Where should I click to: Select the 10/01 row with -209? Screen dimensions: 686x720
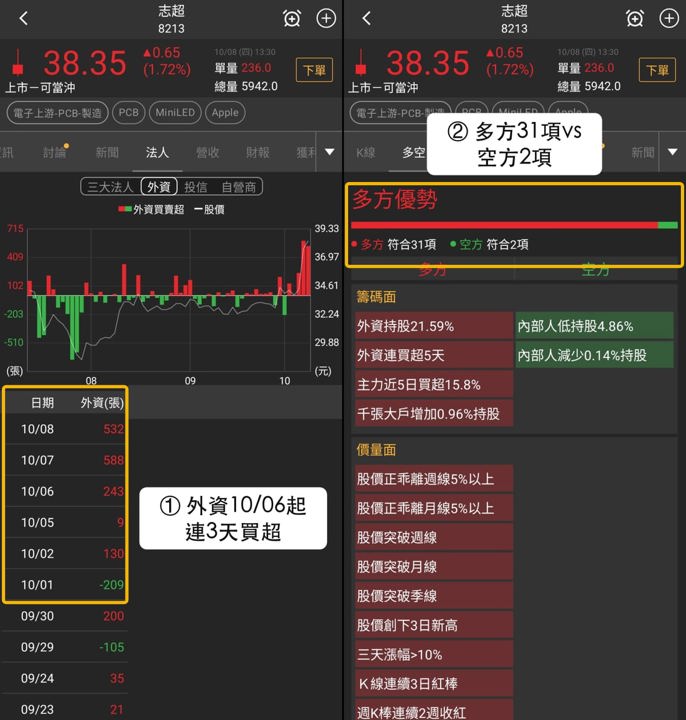(x=66, y=585)
